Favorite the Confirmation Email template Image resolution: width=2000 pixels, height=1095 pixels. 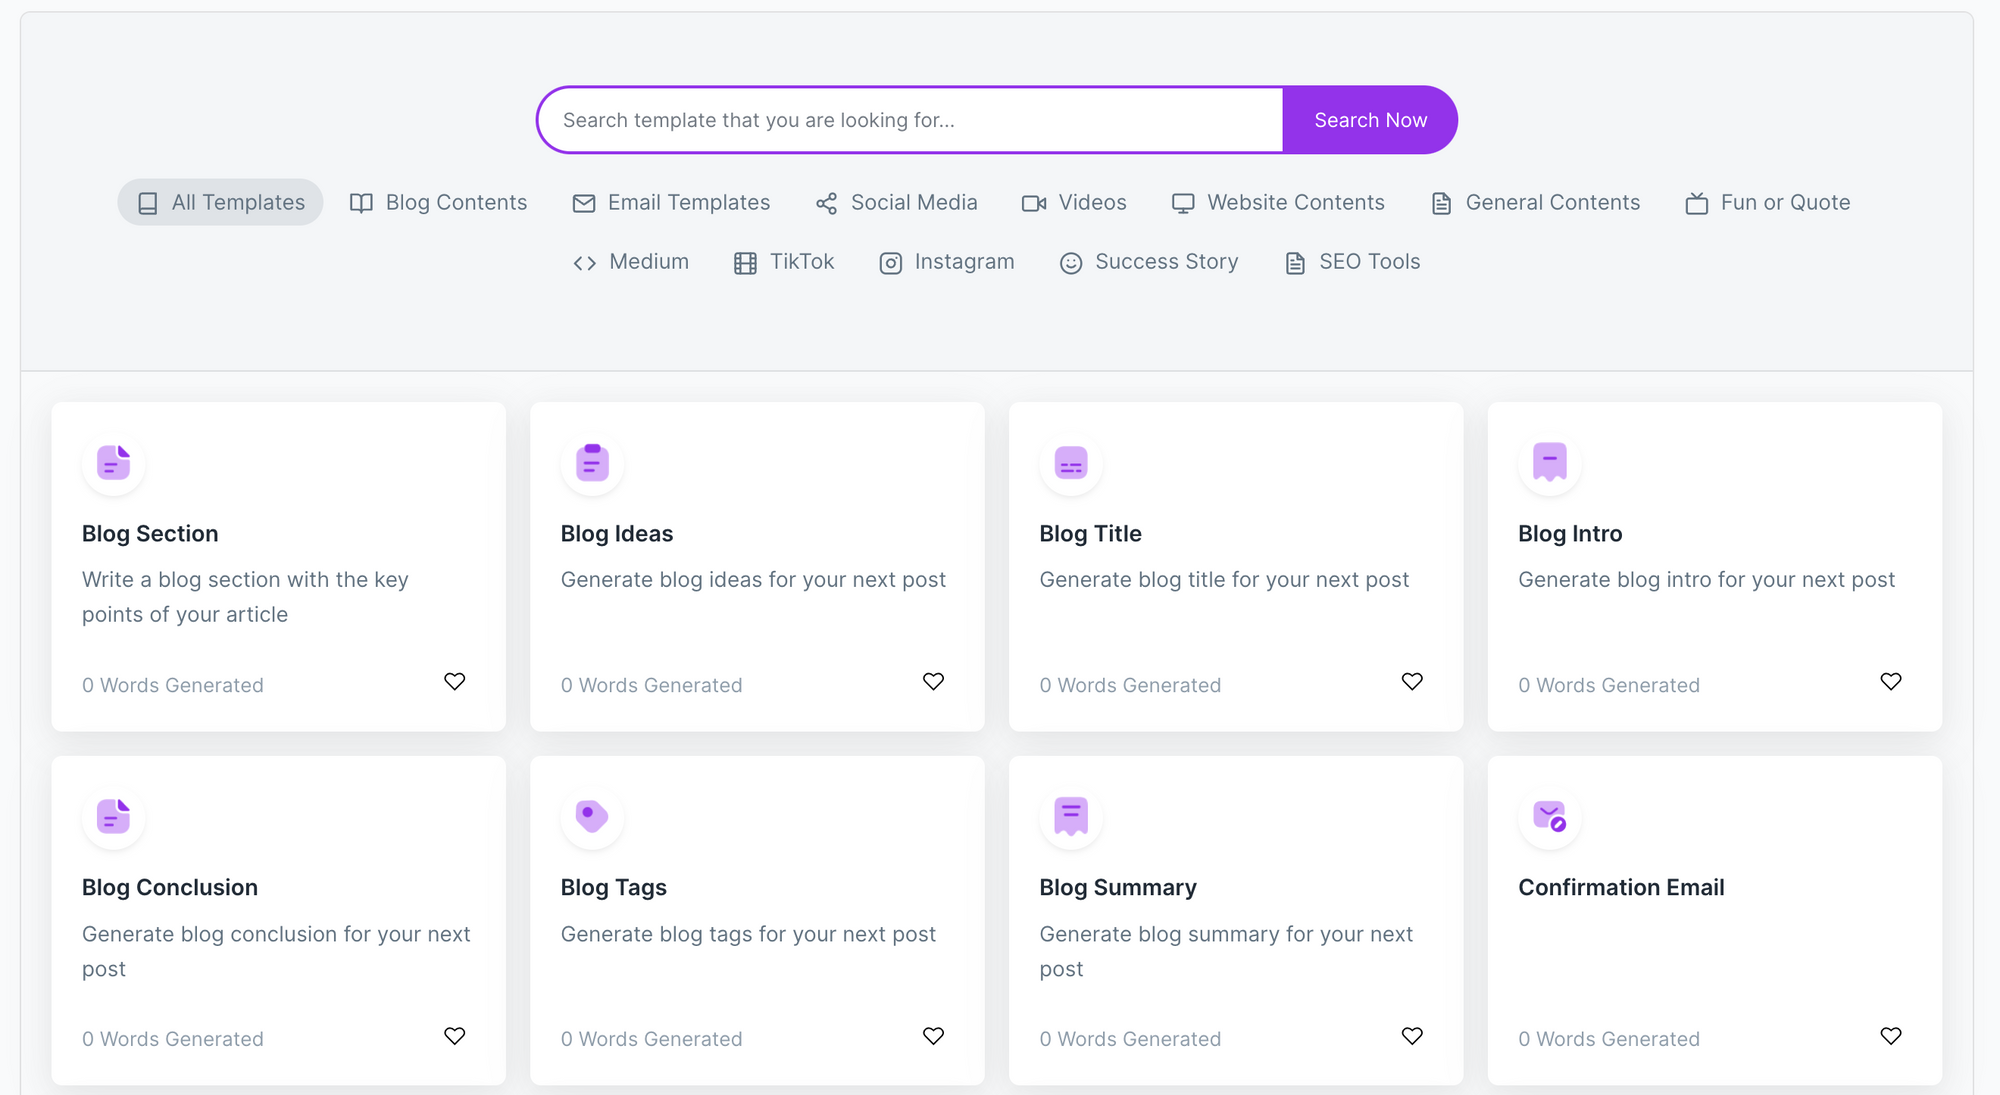pyautogui.click(x=1890, y=1036)
